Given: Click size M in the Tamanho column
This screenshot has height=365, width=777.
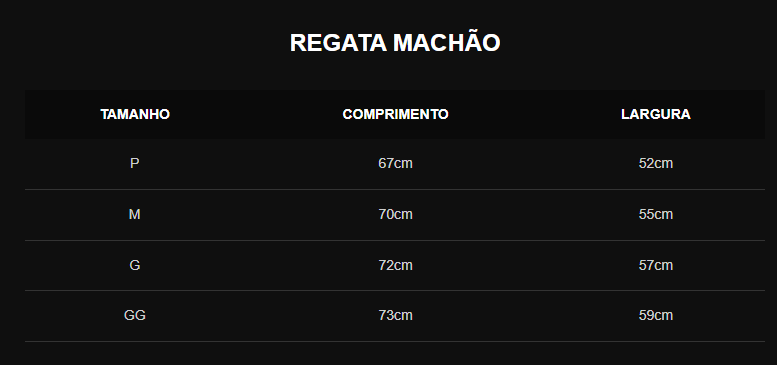Looking at the screenshot, I should (134, 214).
